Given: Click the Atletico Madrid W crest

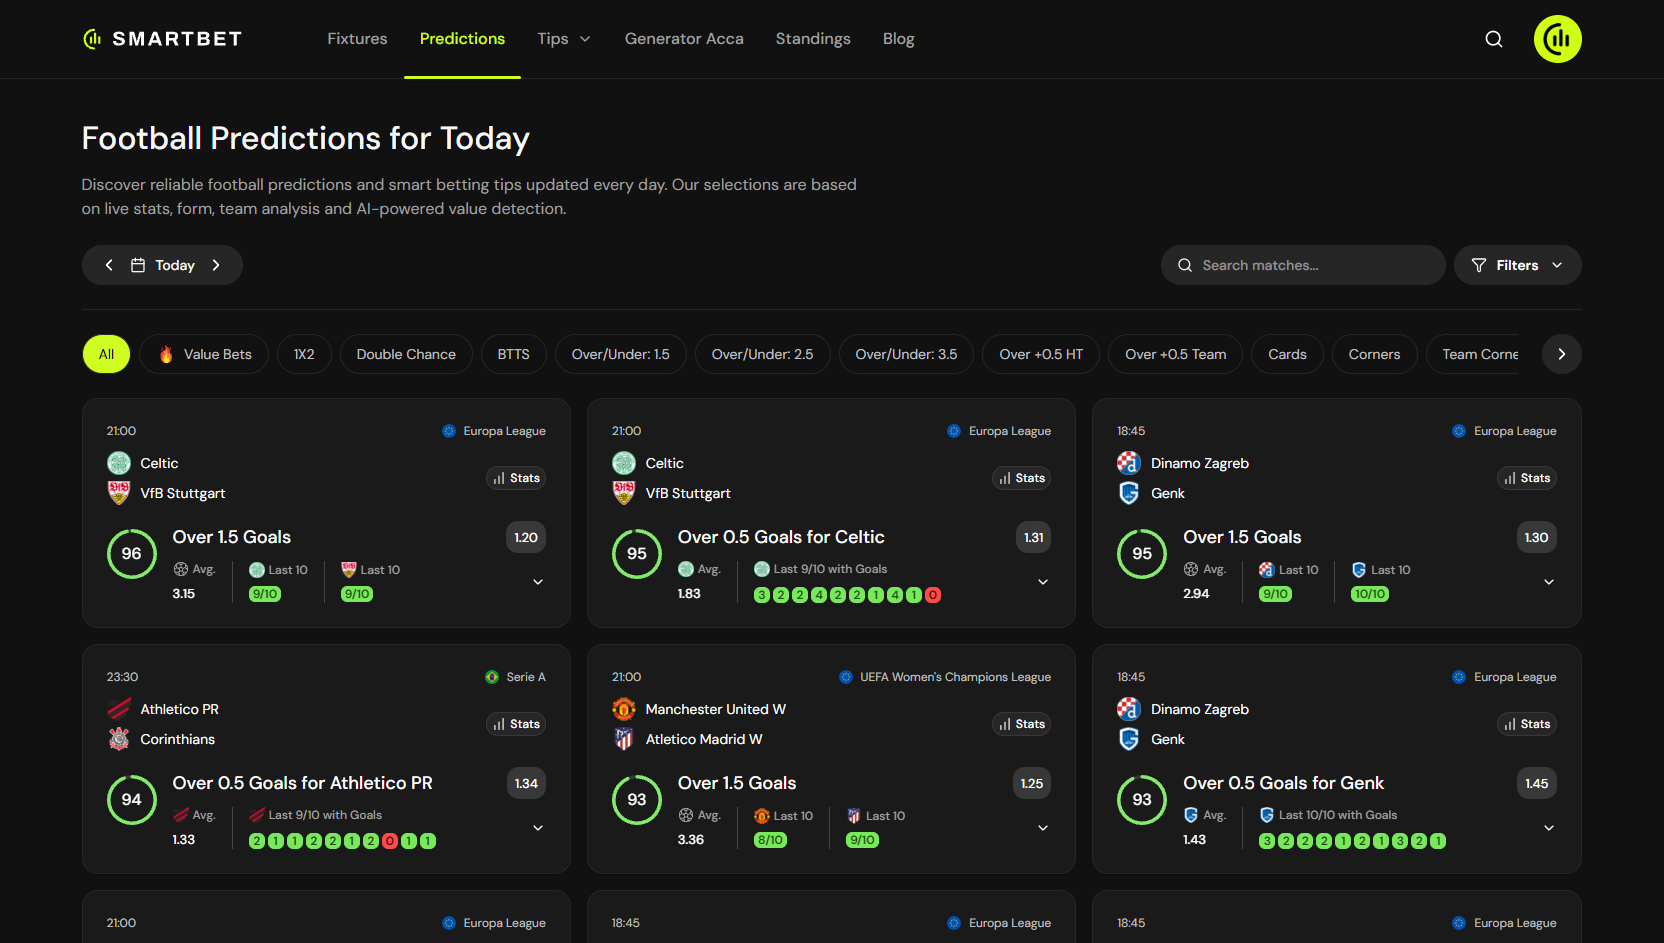Looking at the screenshot, I should click(624, 739).
